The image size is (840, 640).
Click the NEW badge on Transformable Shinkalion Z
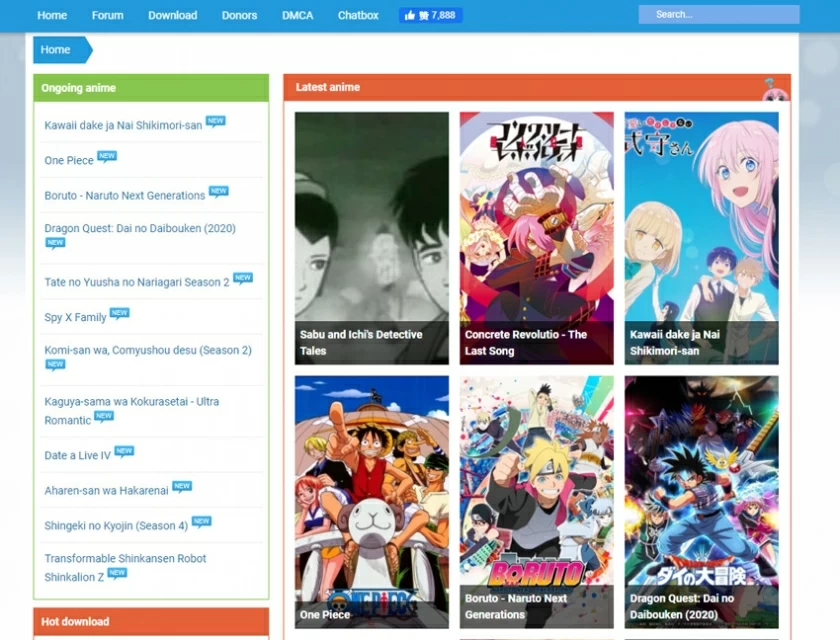(116, 572)
